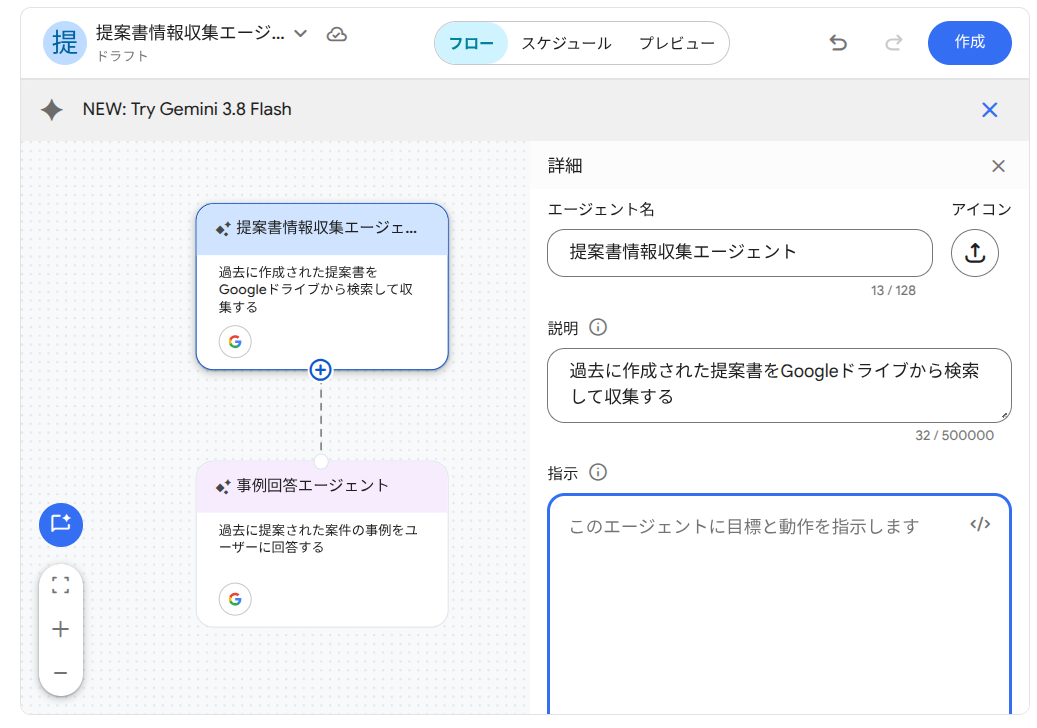Image resolution: width=1037 pixels, height=728 pixels.
Task: Show info tooltip for 指示
Action: coord(598,472)
